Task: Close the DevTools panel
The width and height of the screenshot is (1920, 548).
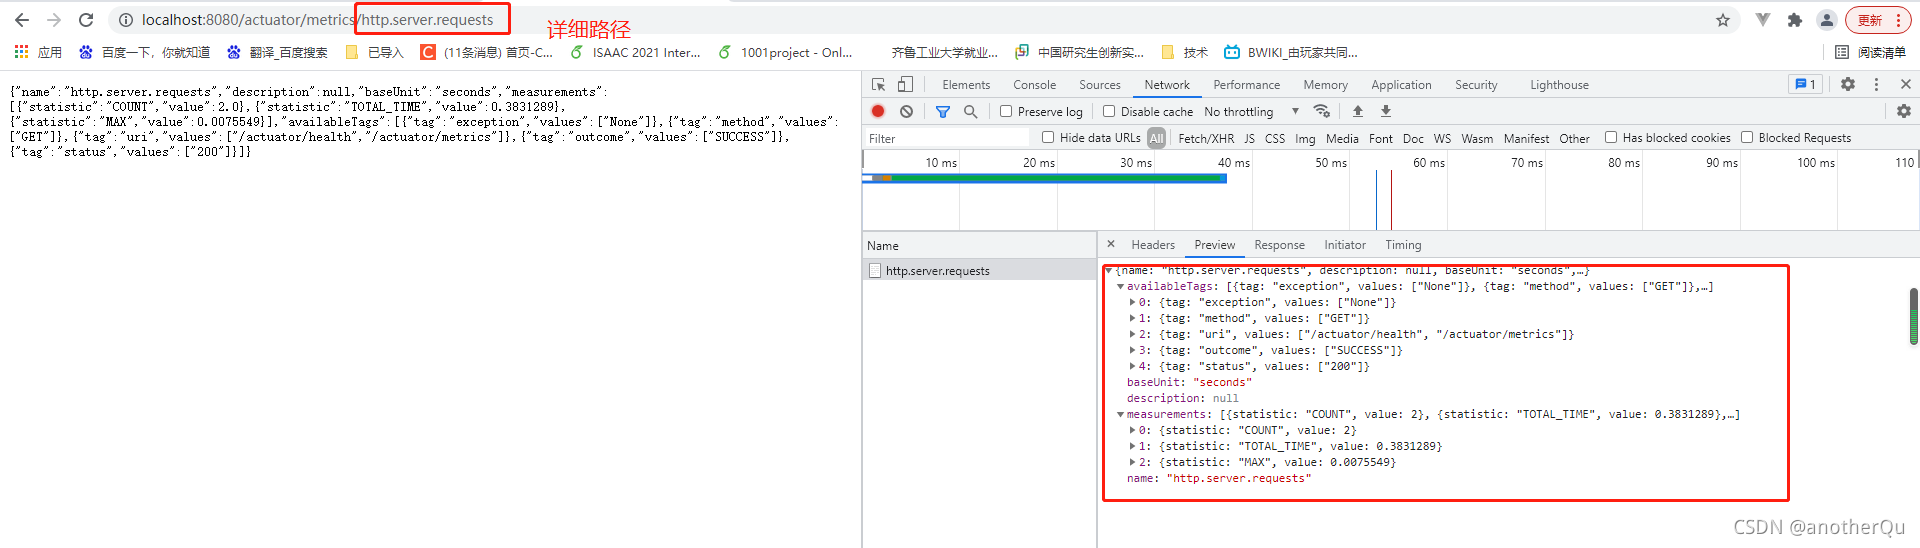Action: 1905,85
